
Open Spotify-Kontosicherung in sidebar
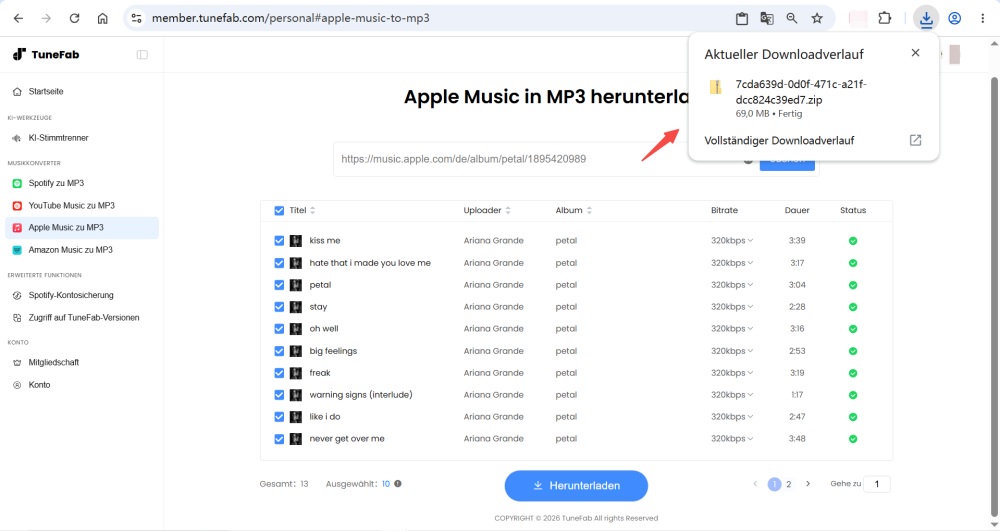[82, 295]
